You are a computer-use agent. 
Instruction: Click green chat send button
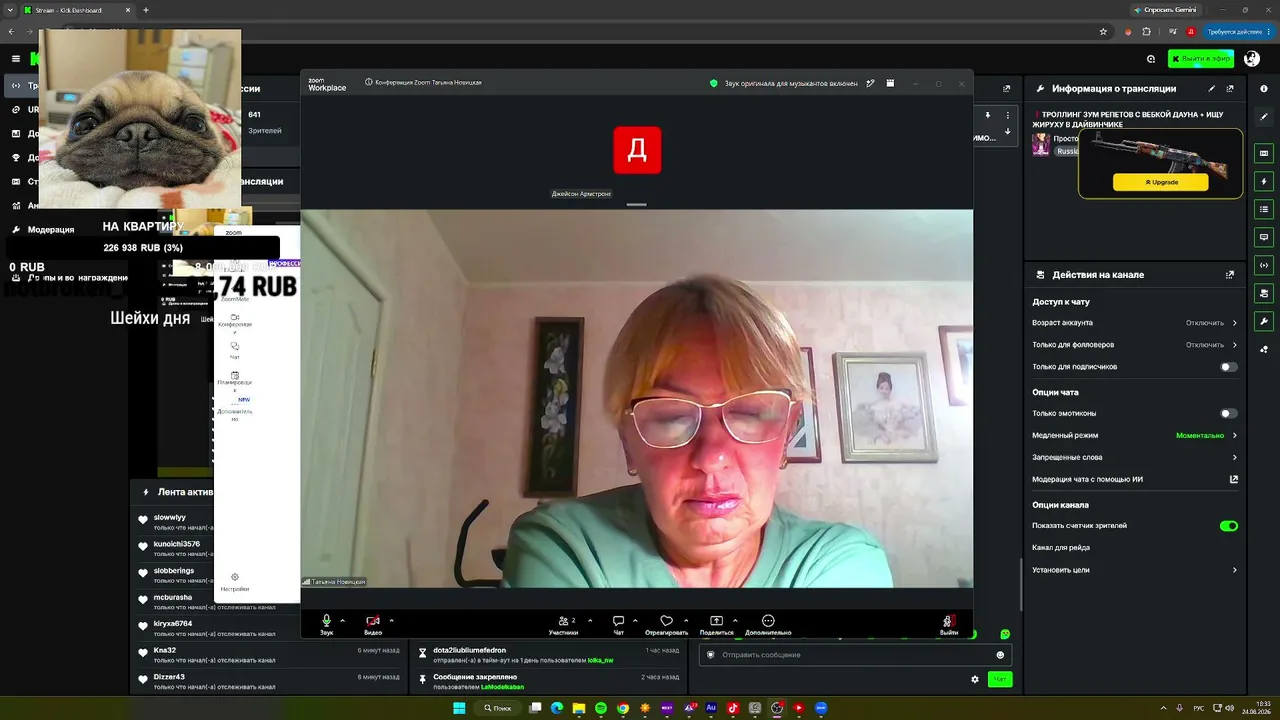[999, 679]
